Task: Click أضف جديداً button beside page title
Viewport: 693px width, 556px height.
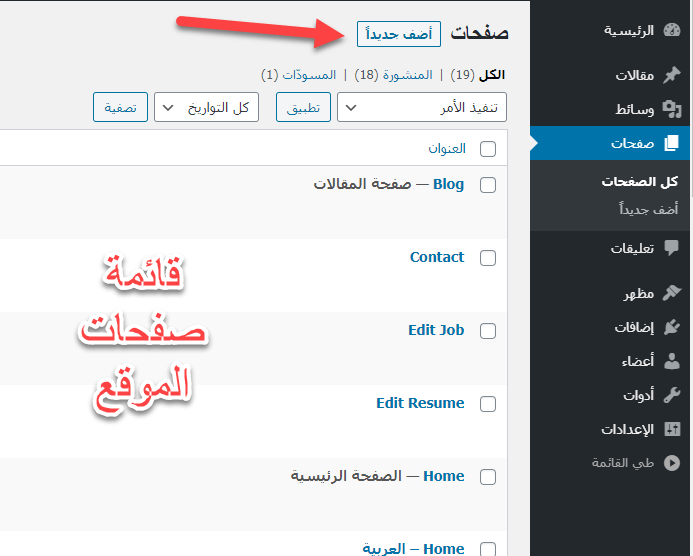Action: 399,34
